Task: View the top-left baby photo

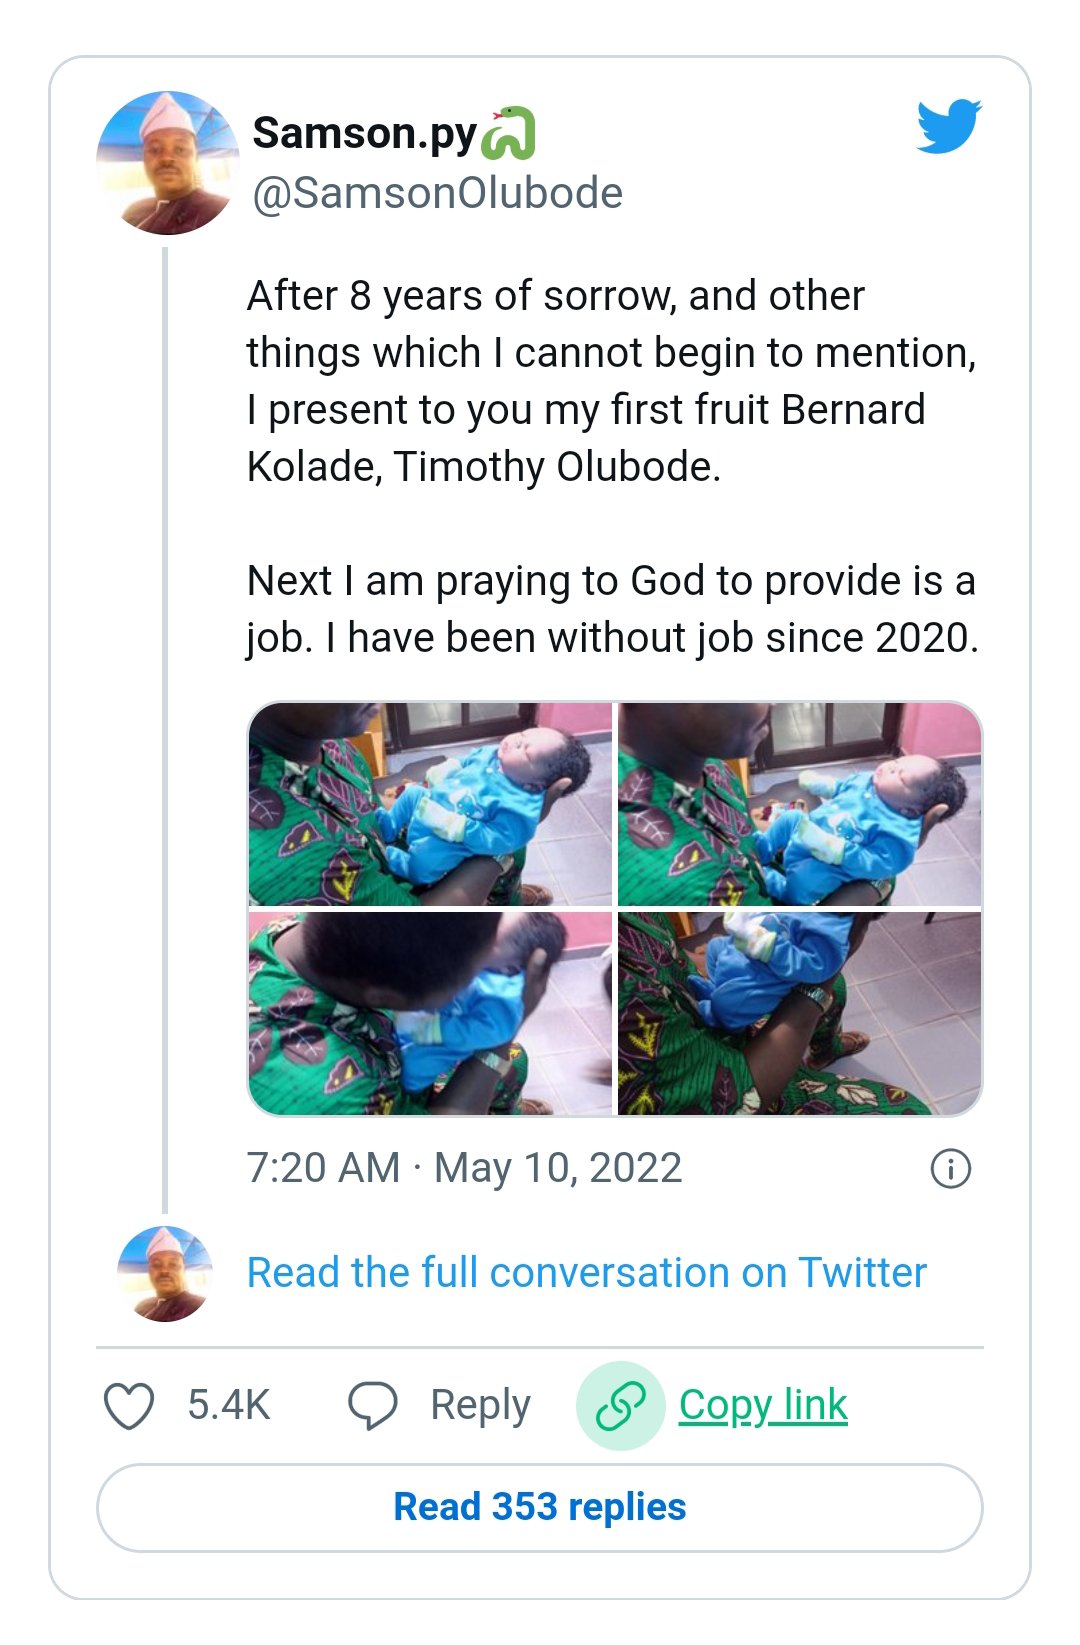Action: point(430,804)
